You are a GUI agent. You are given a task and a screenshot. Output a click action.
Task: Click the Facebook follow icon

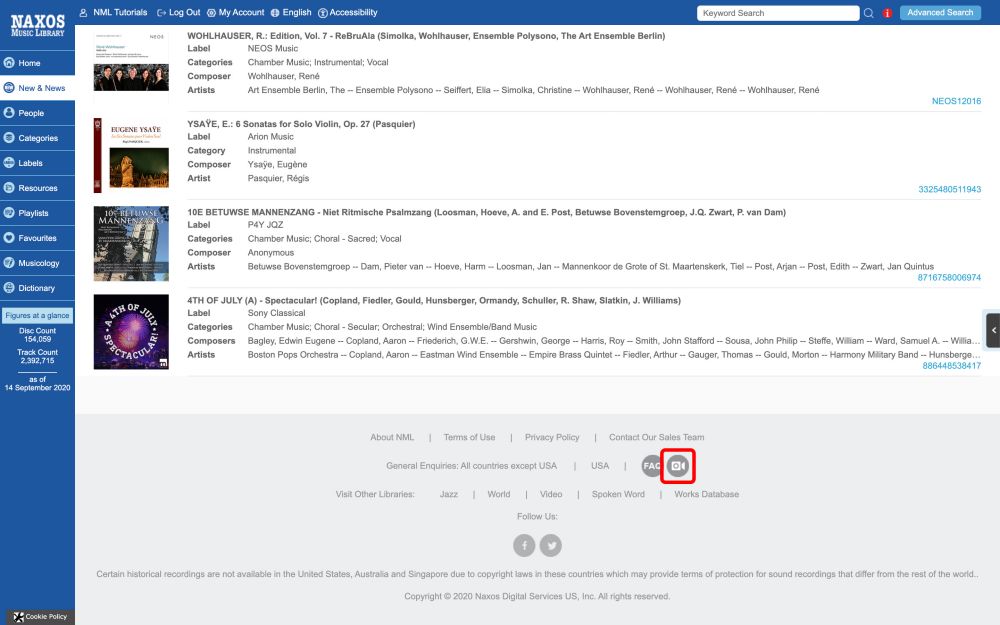click(524, 545)
